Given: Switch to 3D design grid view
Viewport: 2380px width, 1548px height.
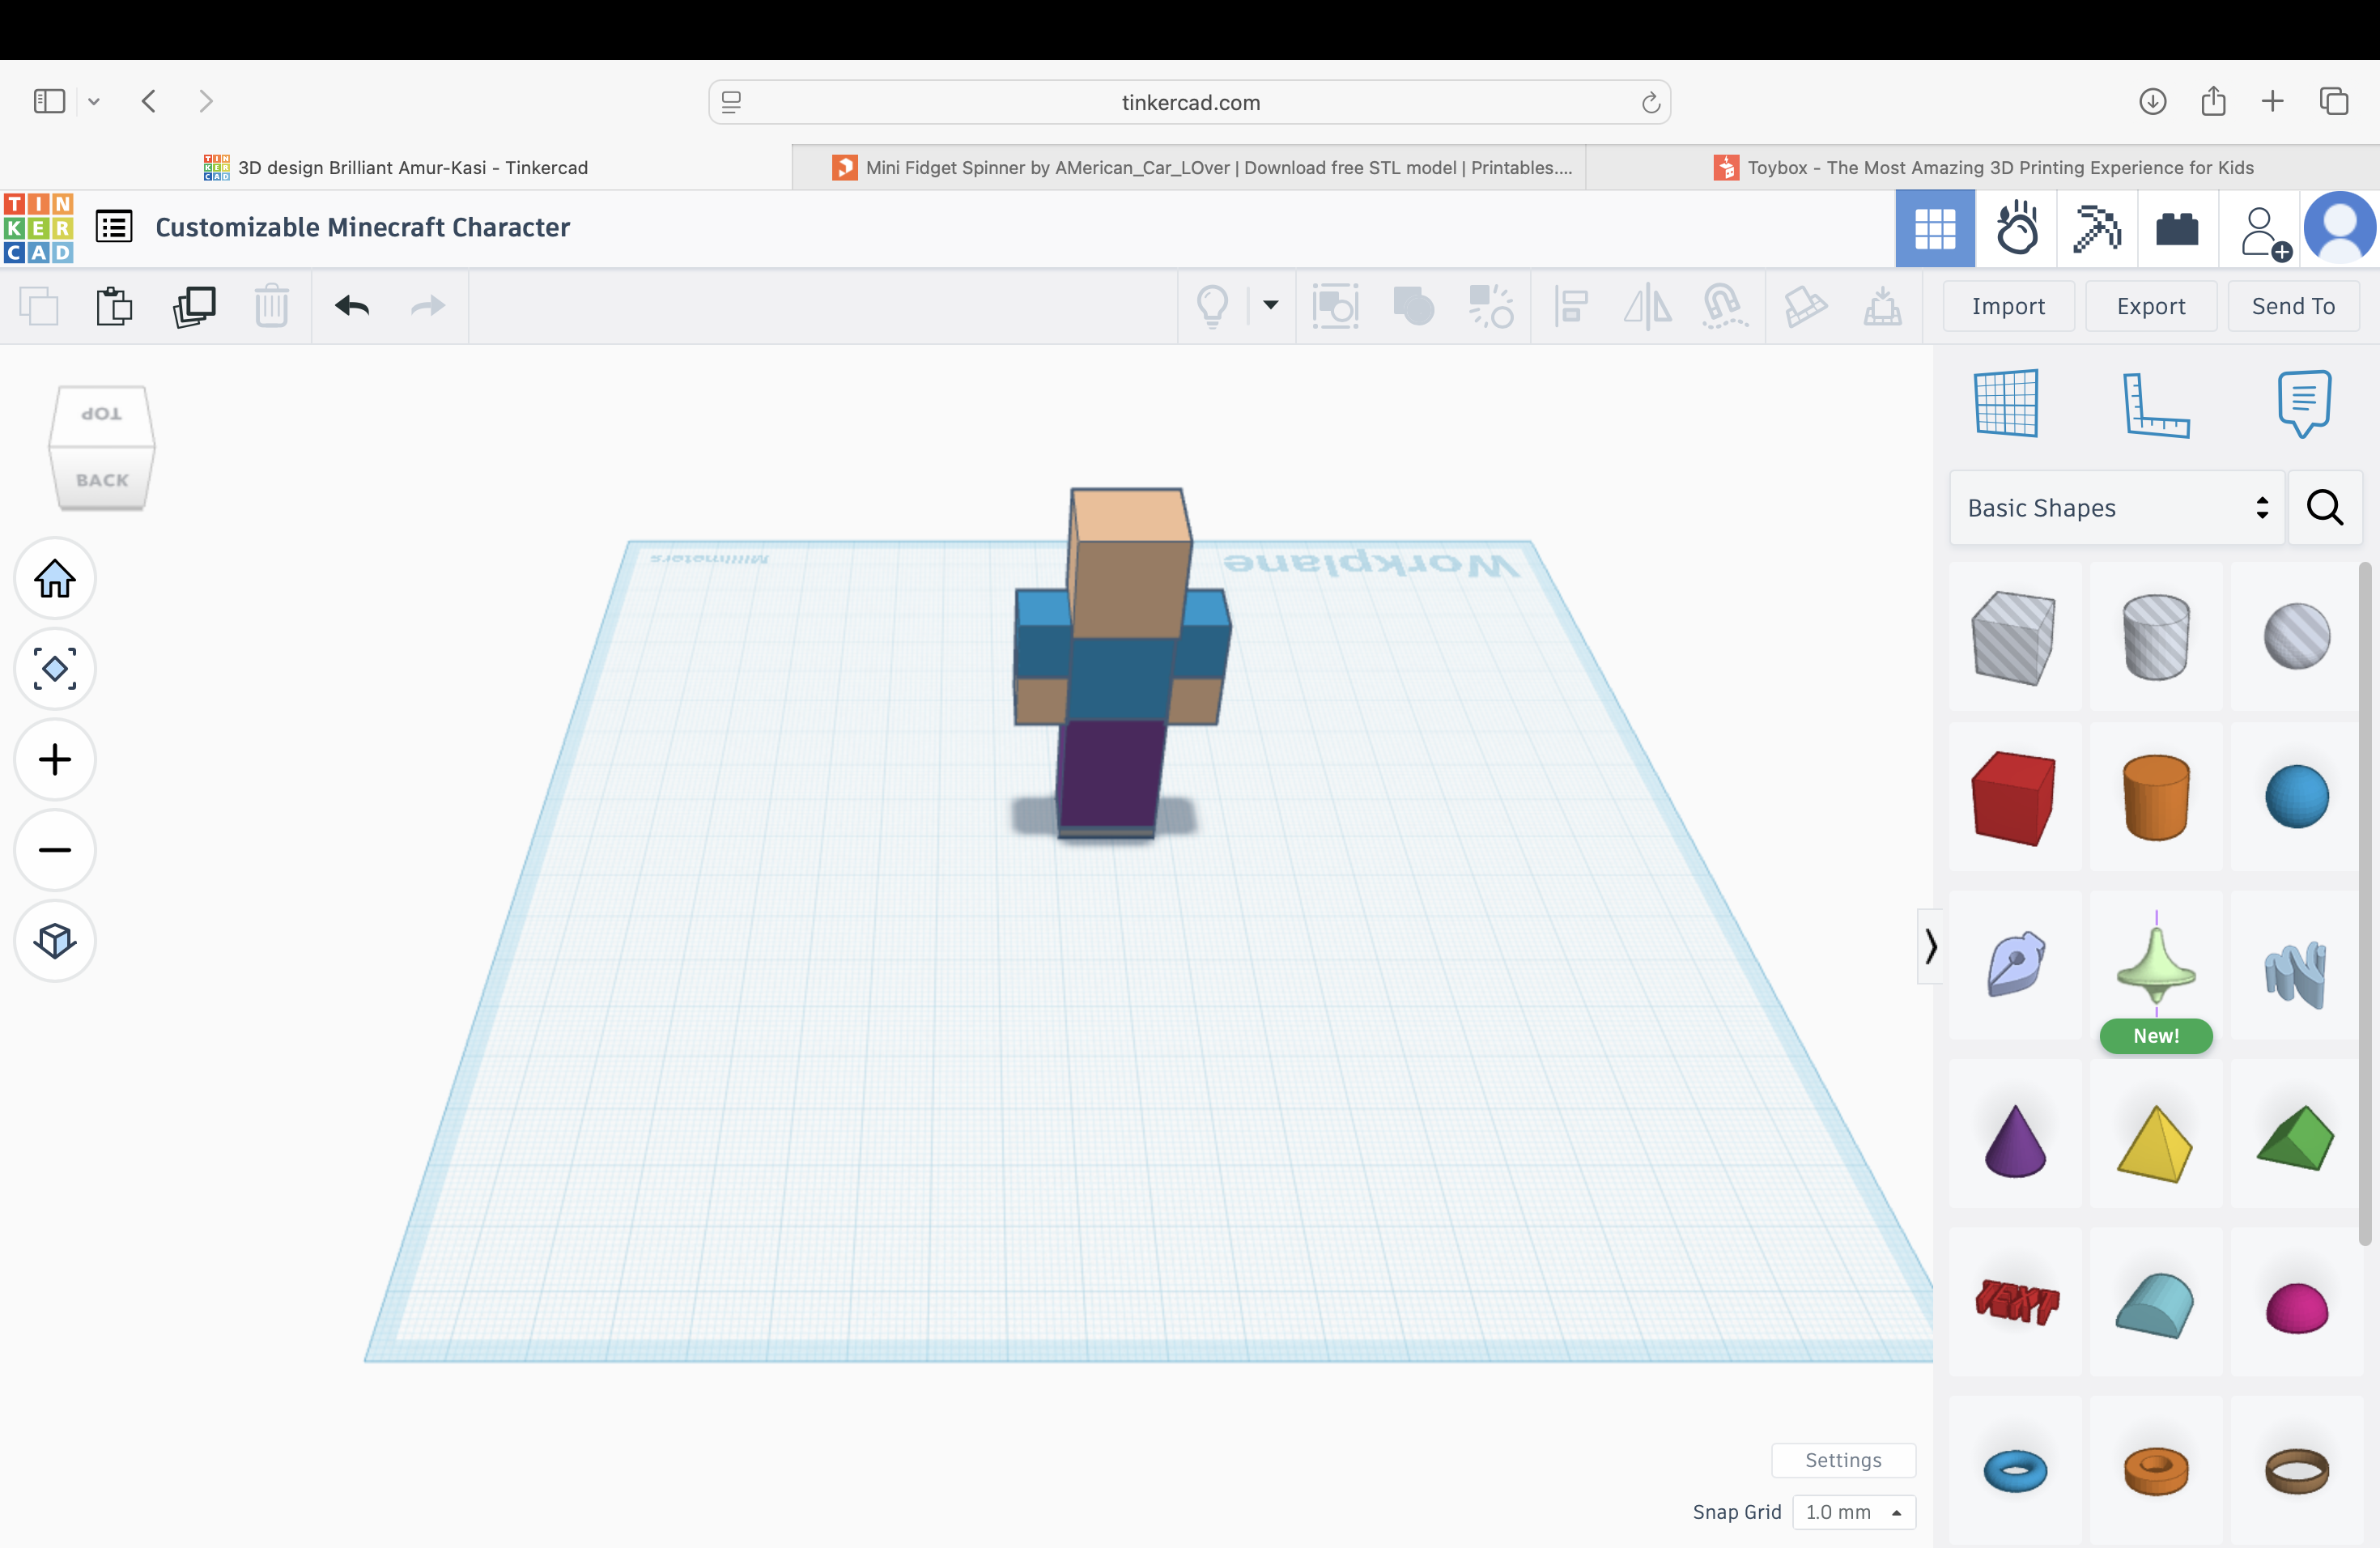Looking at the screenshot, I should click(1934, 229).
